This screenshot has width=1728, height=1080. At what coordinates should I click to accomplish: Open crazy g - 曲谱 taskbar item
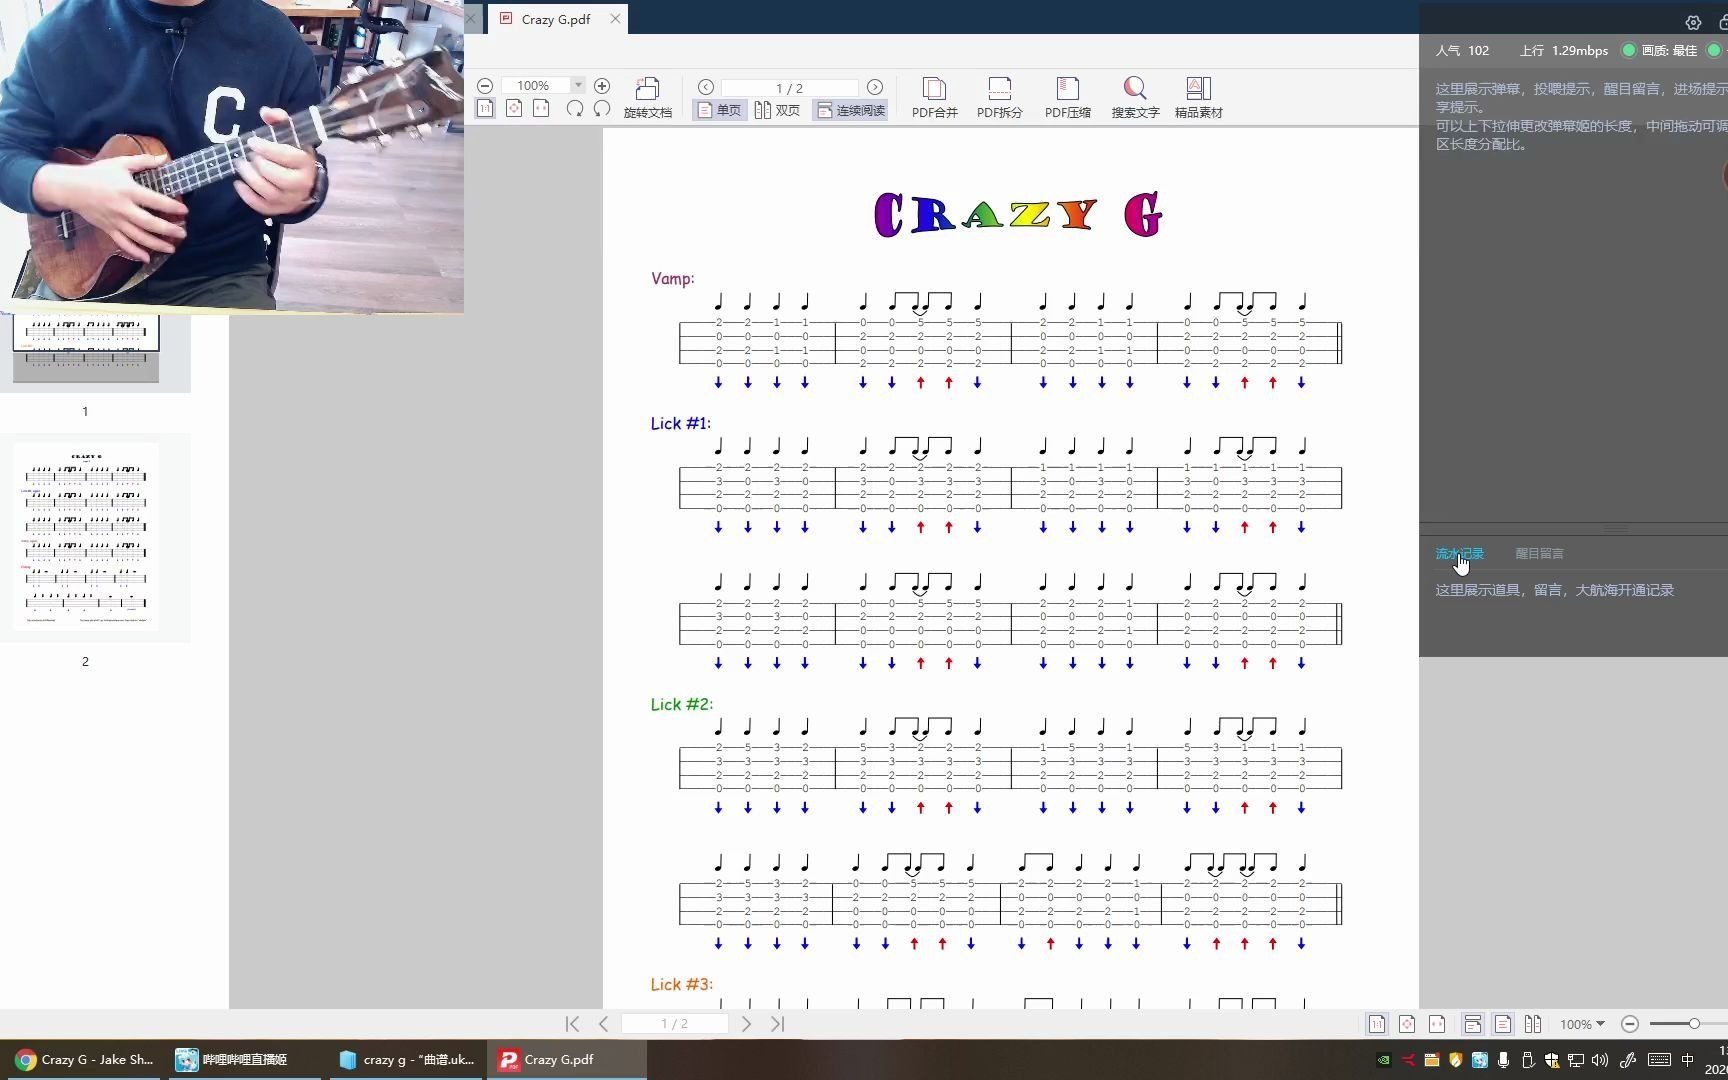tap(406, 1060)
